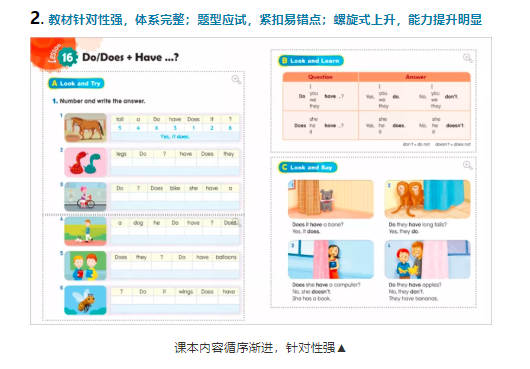The width and height of the screenshot is (530, 369).
Task: Click the dog with bone picture
Action: click(x=331, y=199)
